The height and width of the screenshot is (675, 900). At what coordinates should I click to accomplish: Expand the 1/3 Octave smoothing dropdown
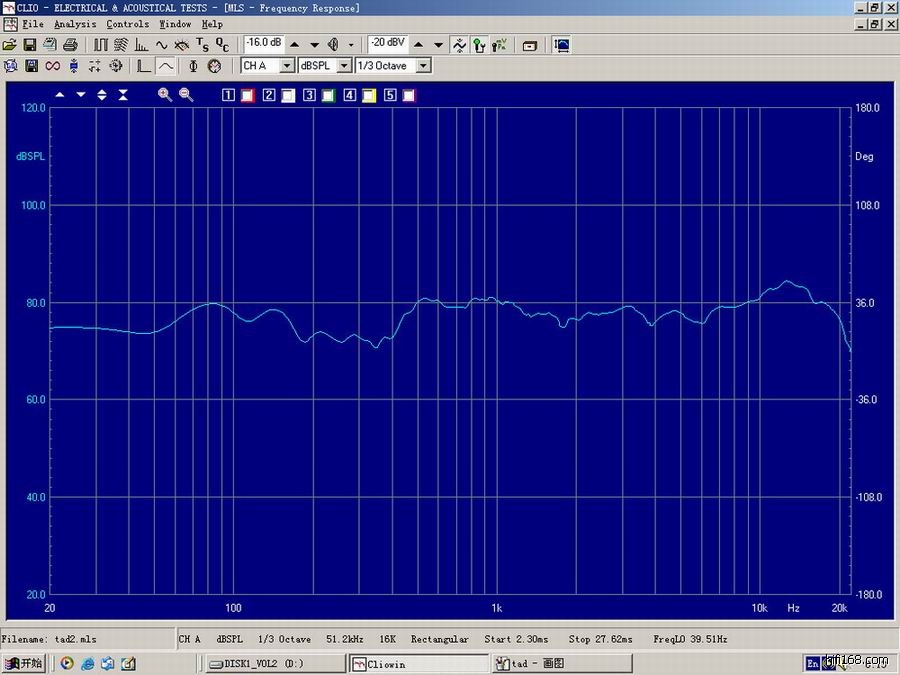(423, 66)
